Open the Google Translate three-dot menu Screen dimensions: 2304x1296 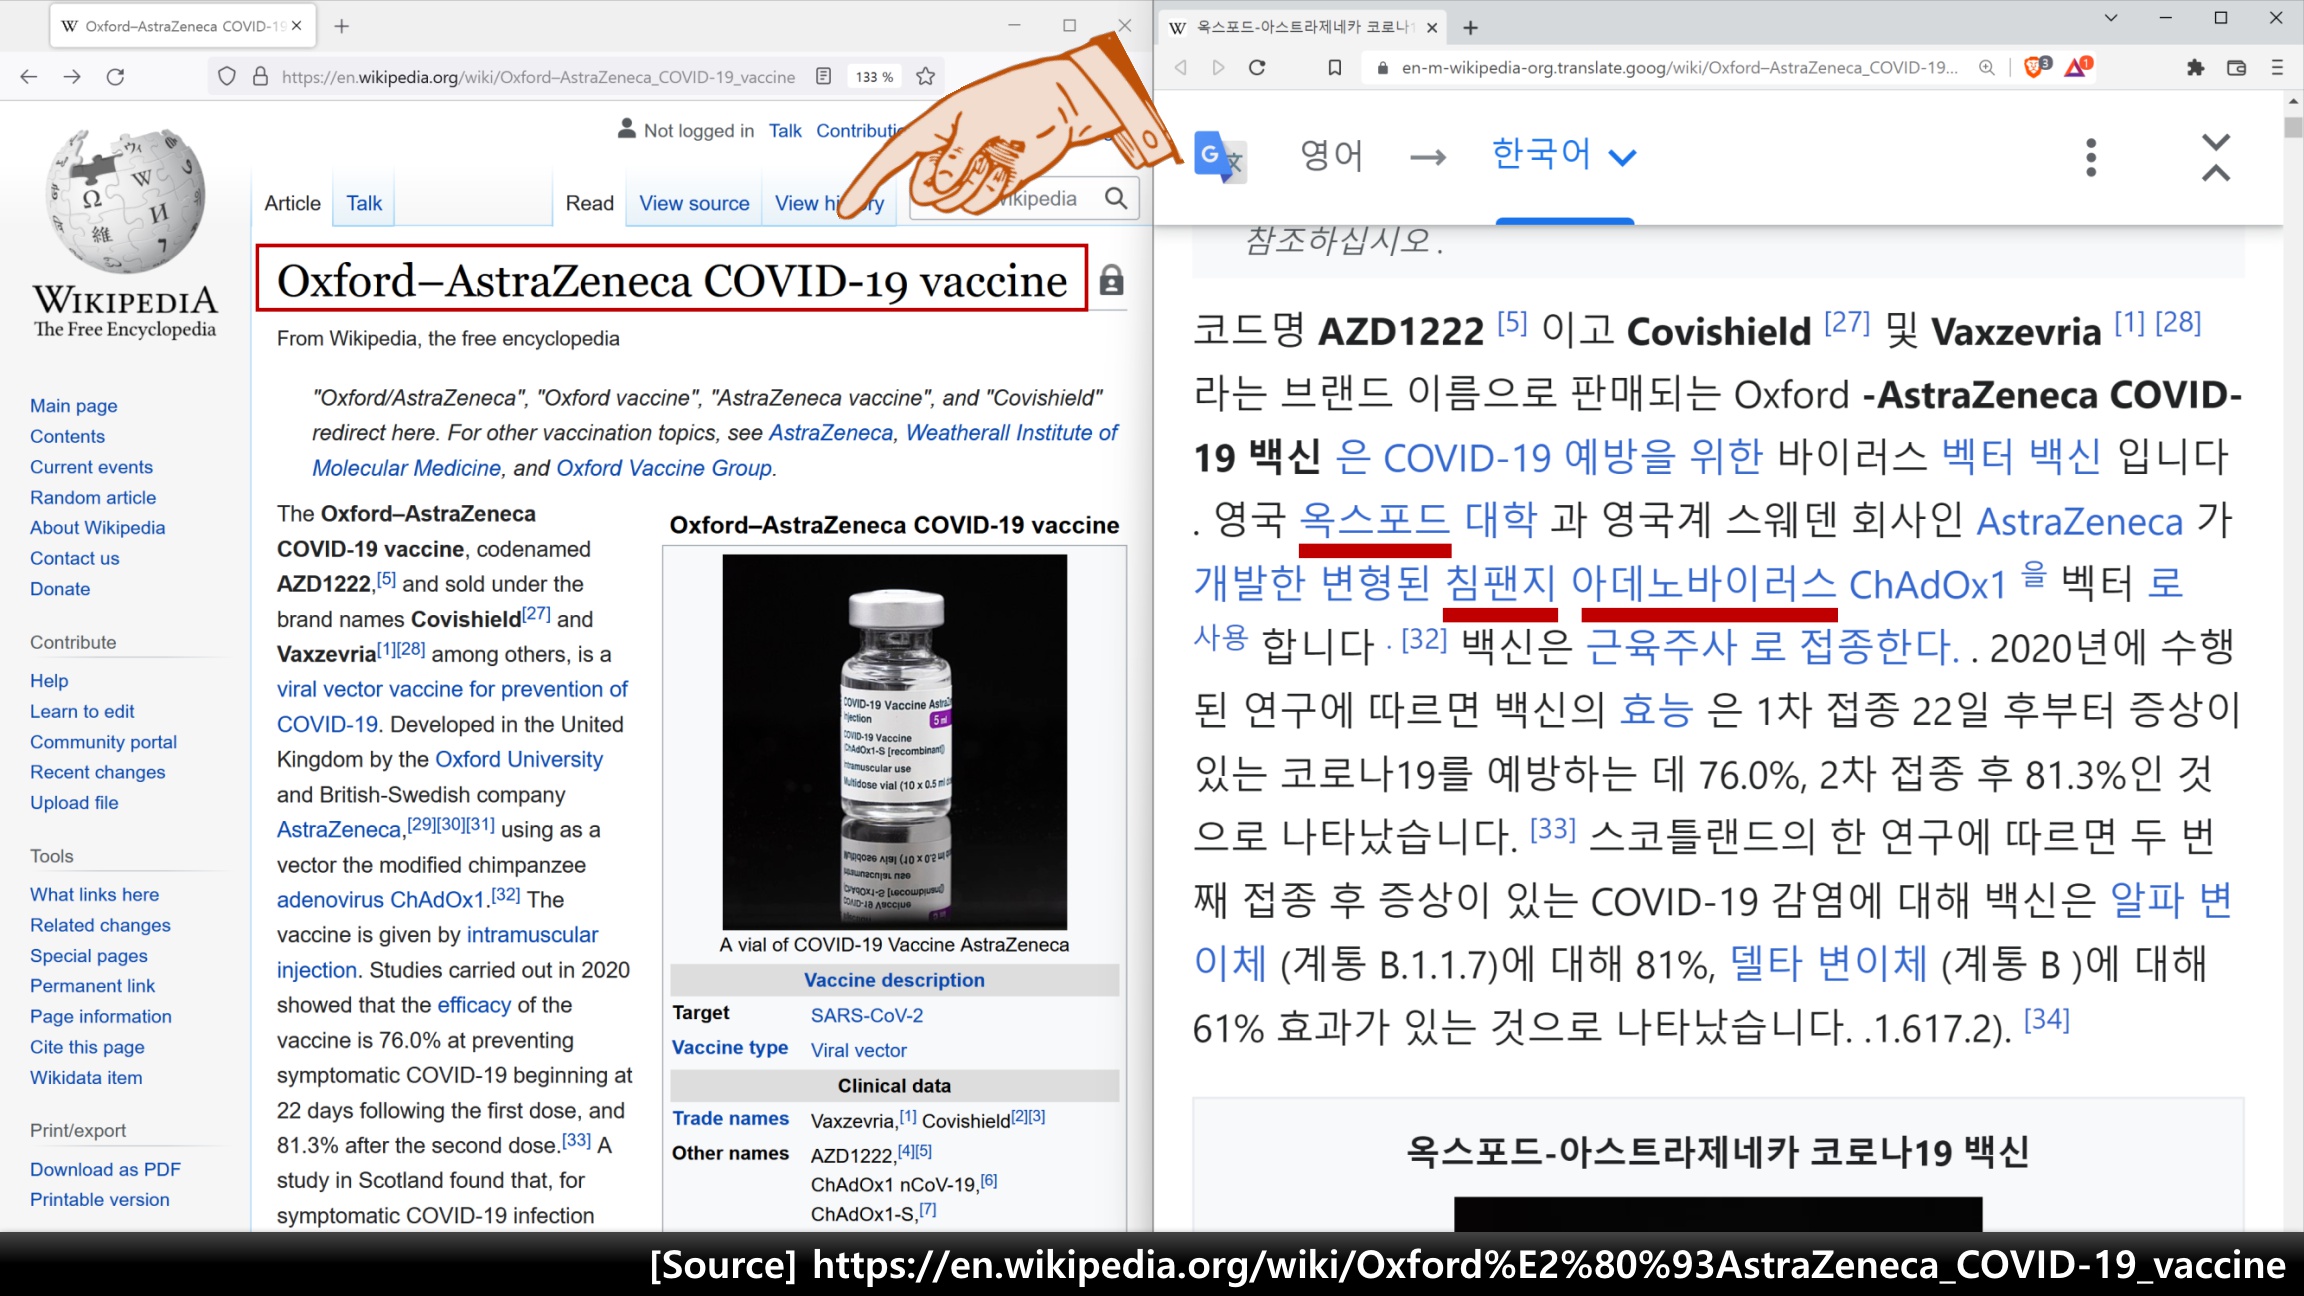pyautogui.click(x=2090, y=157)
